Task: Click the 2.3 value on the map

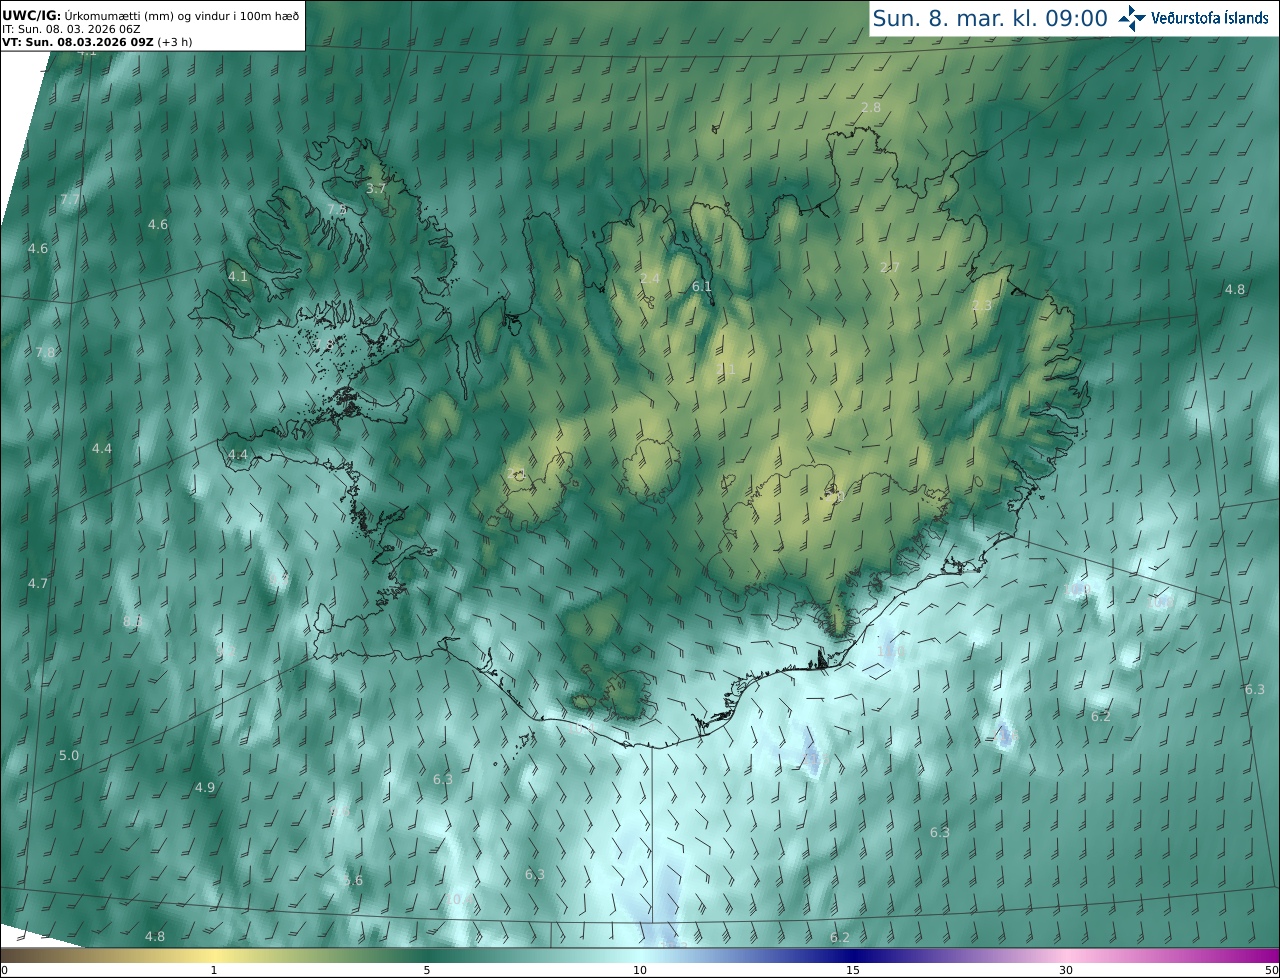Action: (x=982, y=305)
